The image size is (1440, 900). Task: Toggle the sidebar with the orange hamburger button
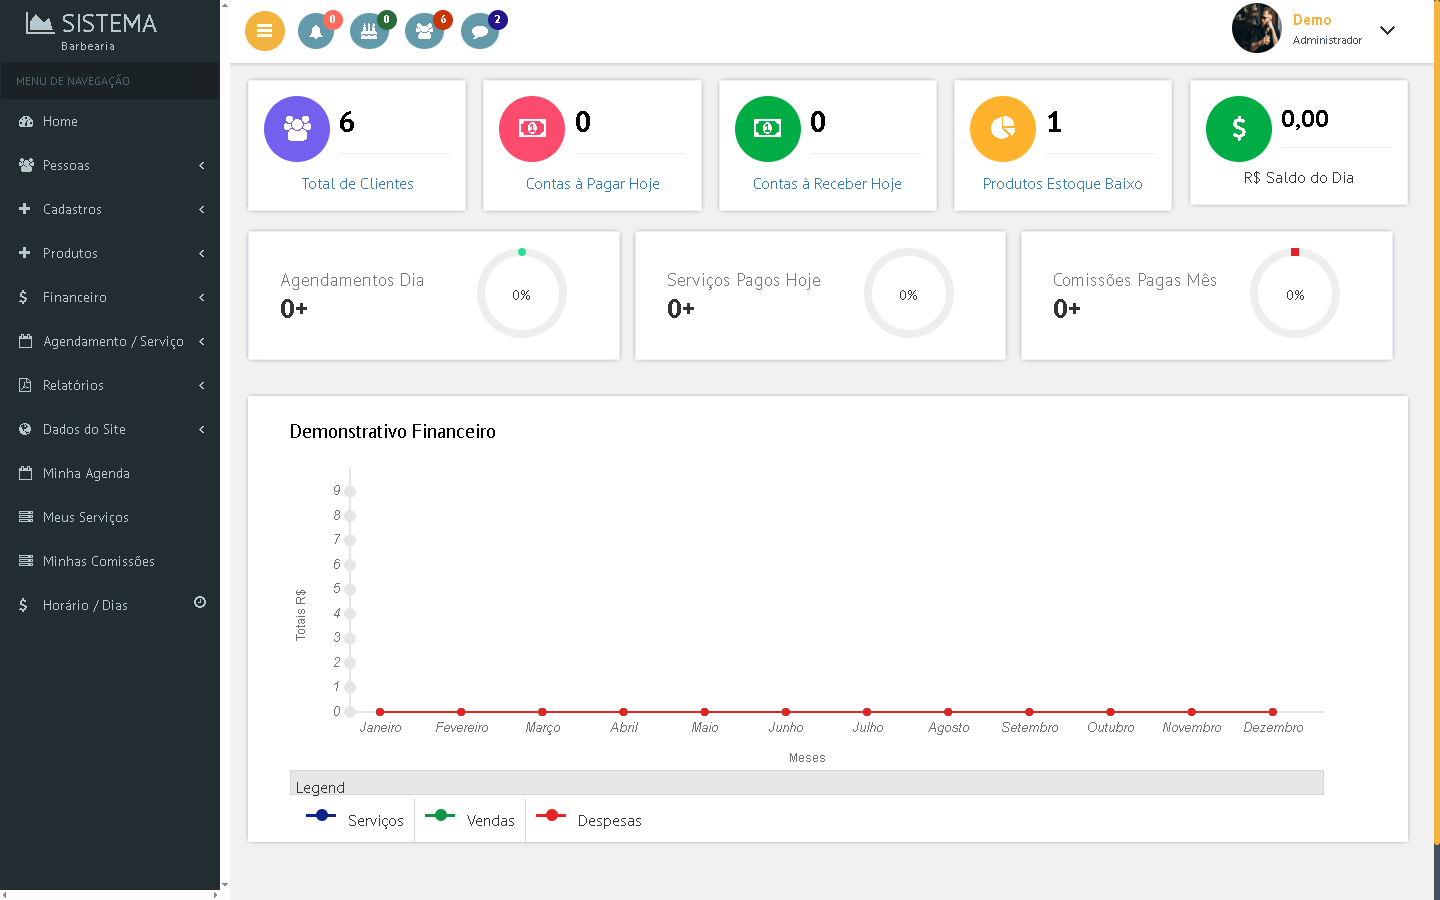point(265,31)
